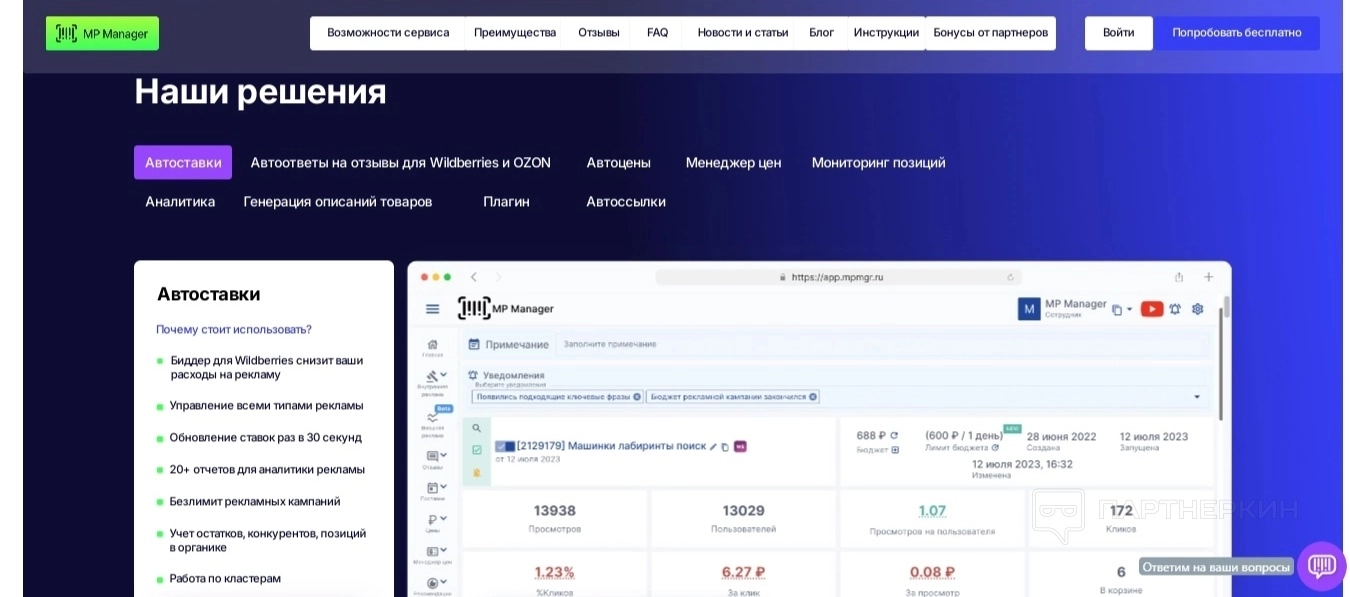Open the chat widget bubble icon

click(1321, 566)
